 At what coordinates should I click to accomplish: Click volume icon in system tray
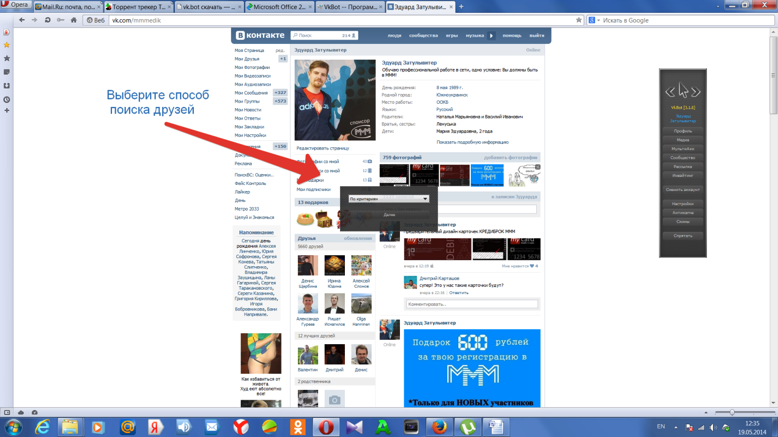click(713, 427)
